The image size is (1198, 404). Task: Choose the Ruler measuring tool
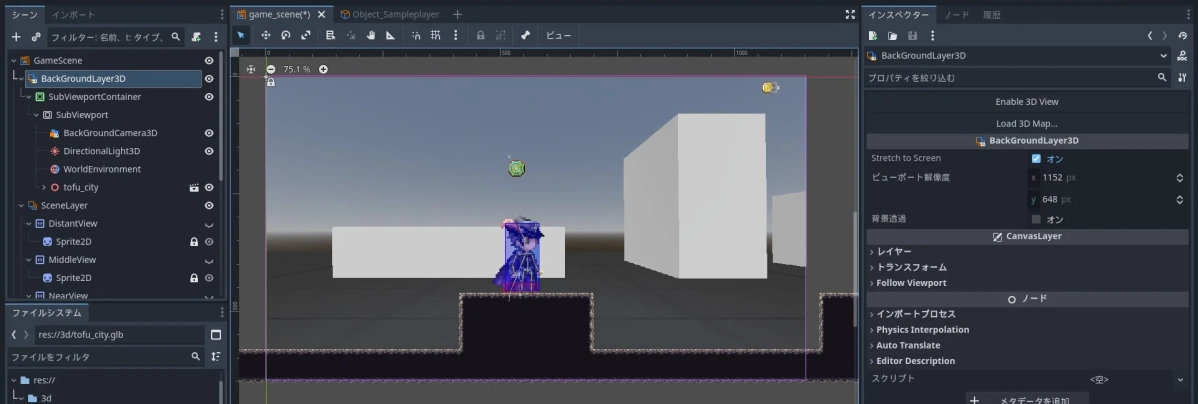click(390, 35)
